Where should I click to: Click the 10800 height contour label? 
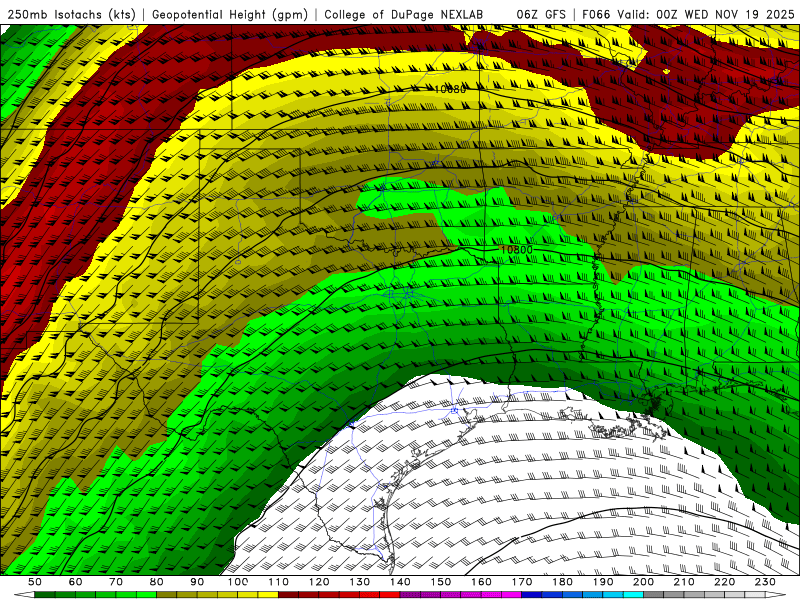(x=516, y=249)
